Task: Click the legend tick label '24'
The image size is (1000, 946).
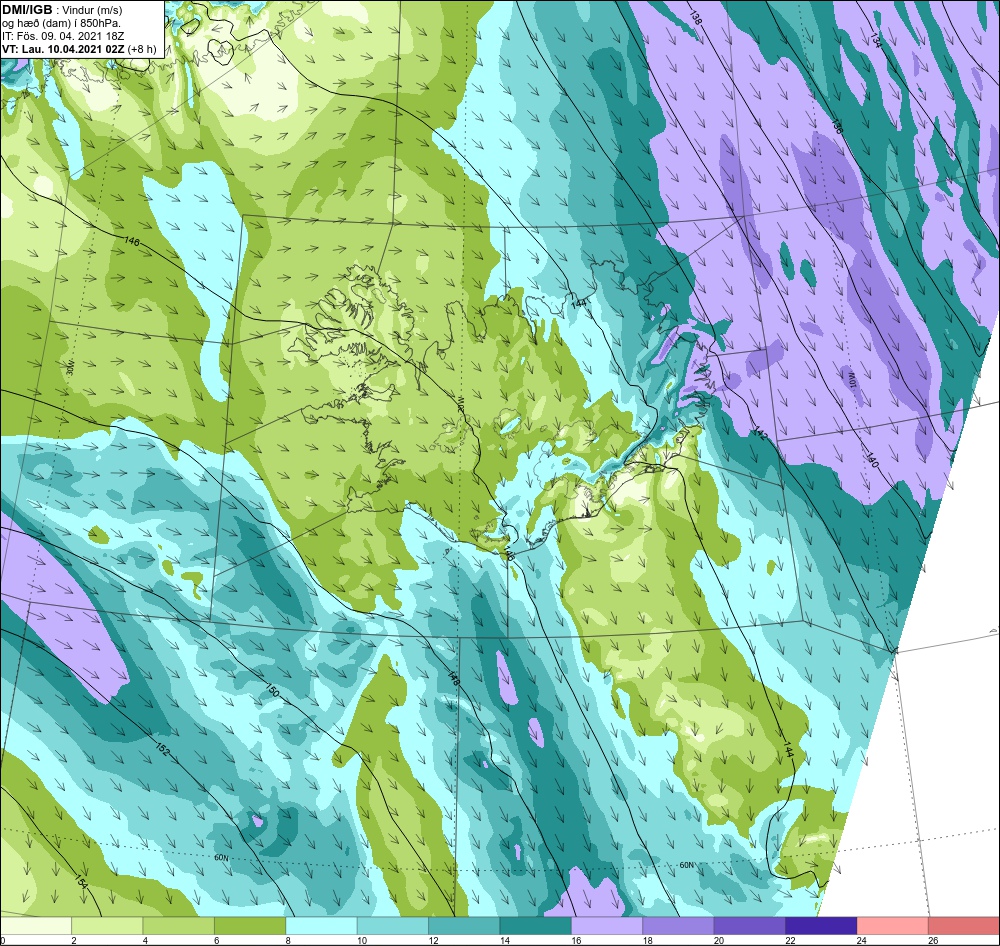Action: (862, 940)
